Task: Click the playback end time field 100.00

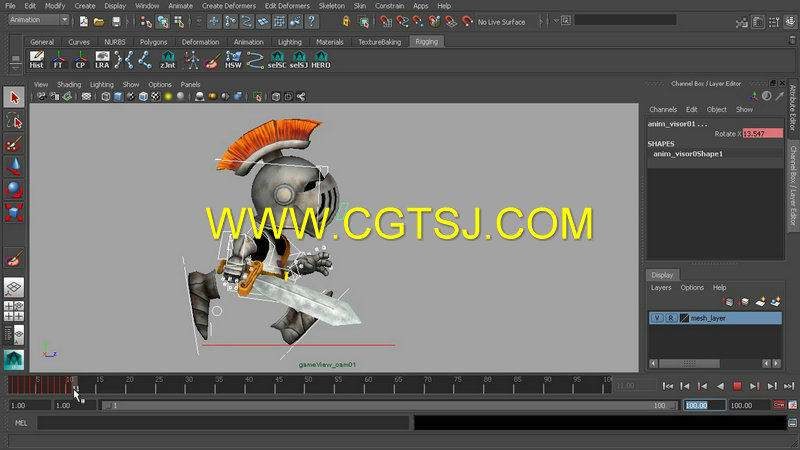Action: pos(704,405)
